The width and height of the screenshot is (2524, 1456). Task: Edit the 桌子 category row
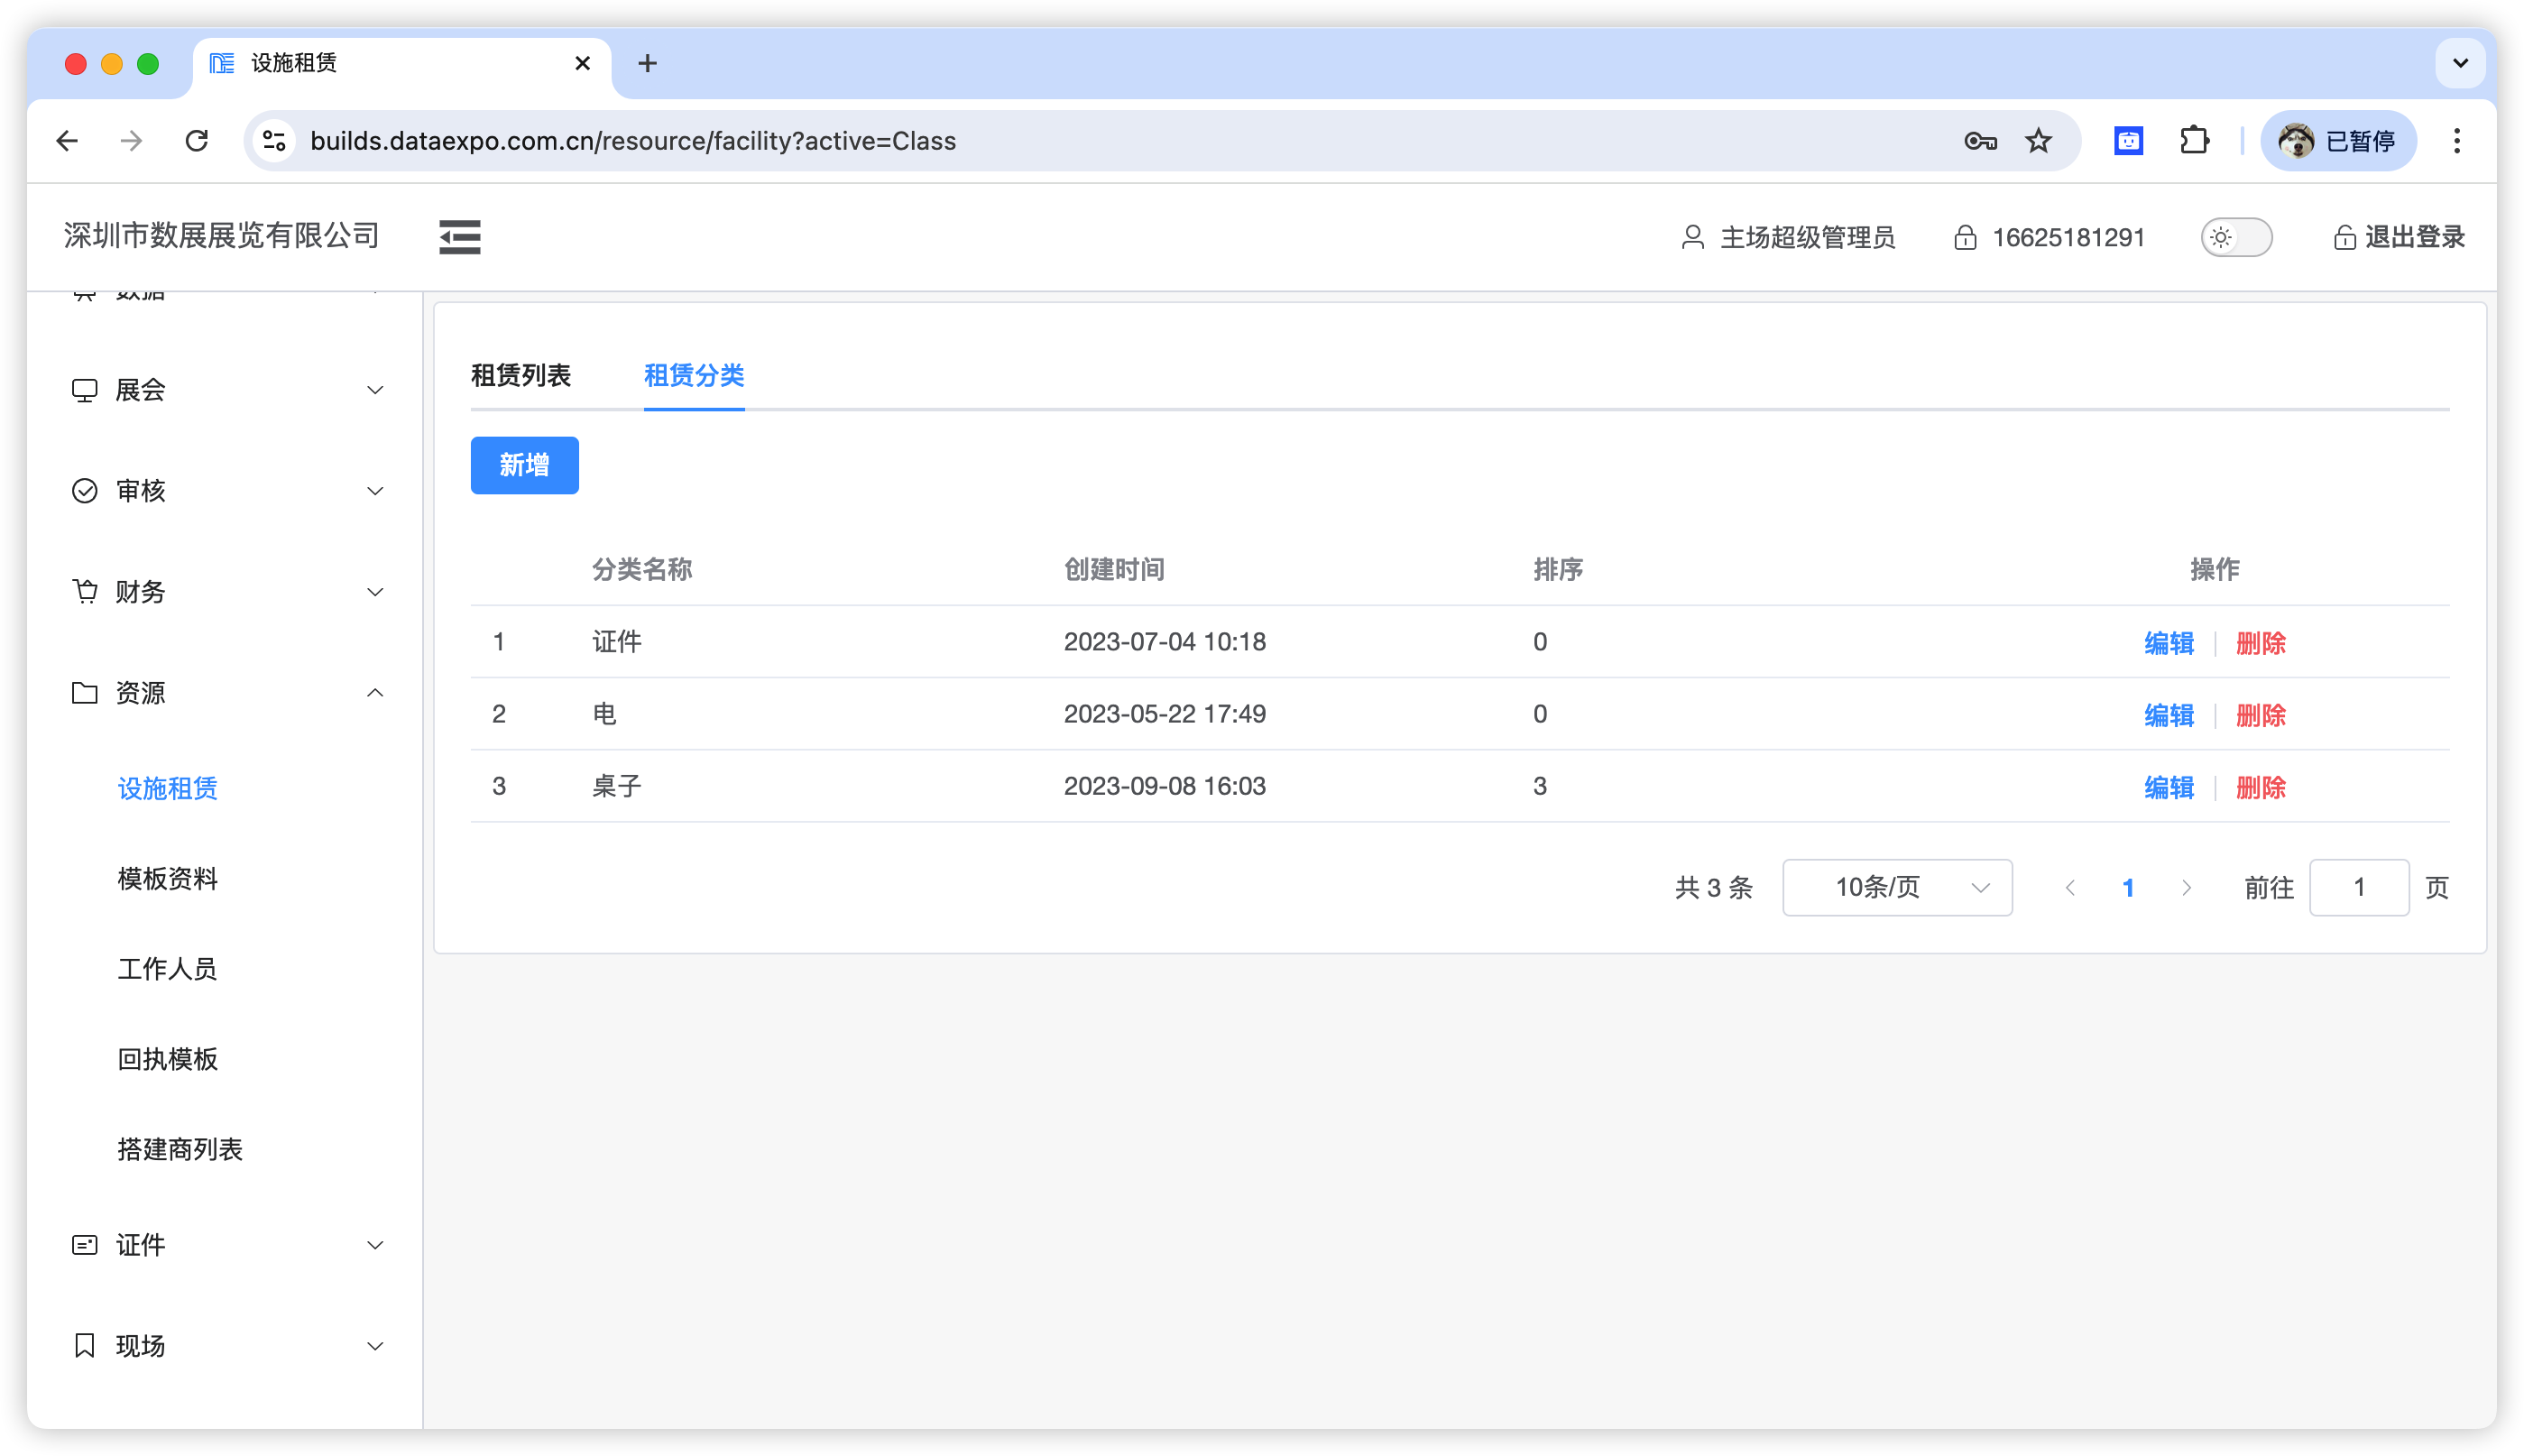[2169, 787]
